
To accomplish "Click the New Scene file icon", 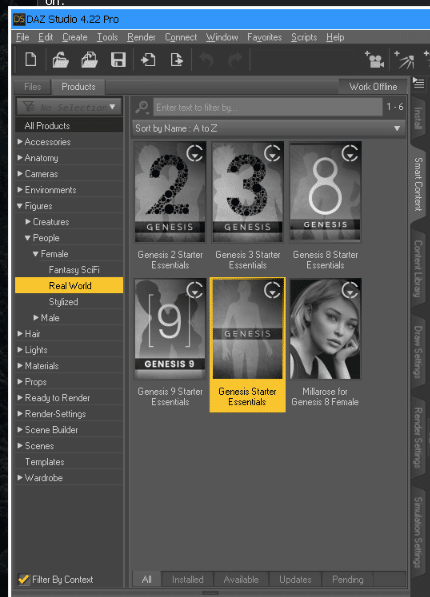I will 31,60.
